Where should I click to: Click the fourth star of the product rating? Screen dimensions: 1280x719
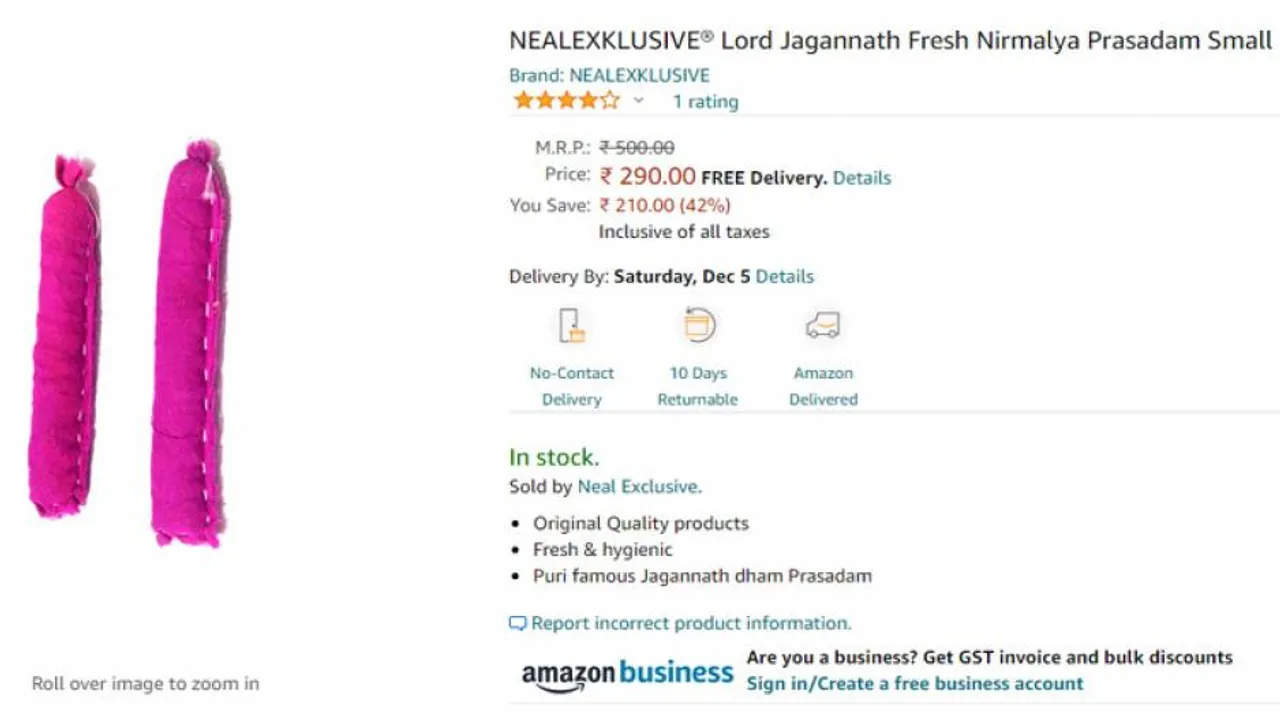tap(587, 100)
